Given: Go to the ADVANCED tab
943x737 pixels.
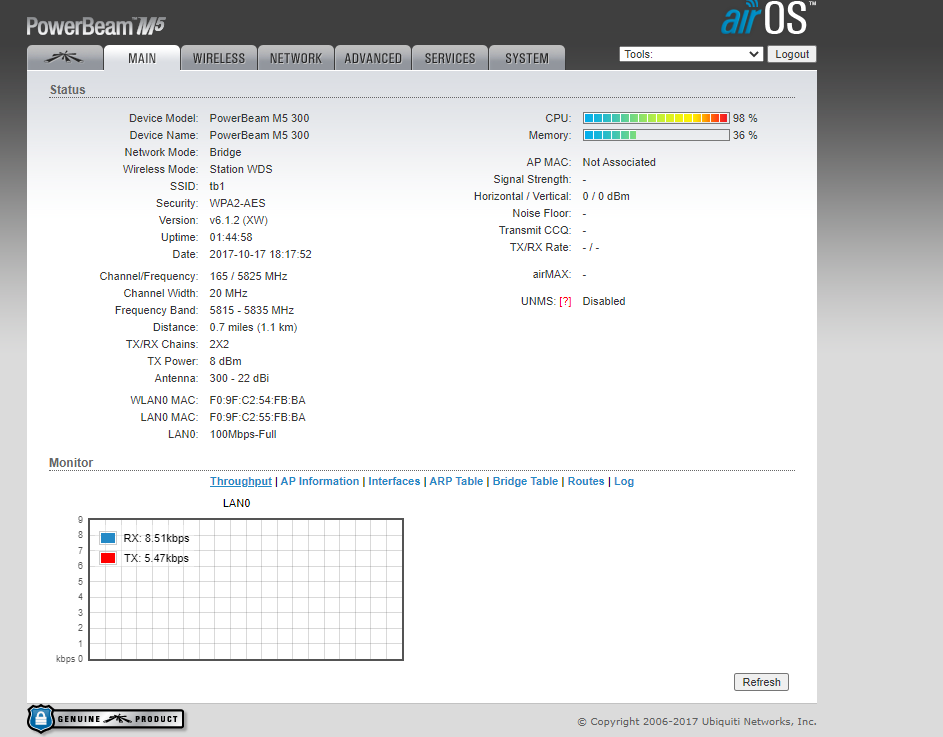Looking at the screenshot, I should 373,58.
